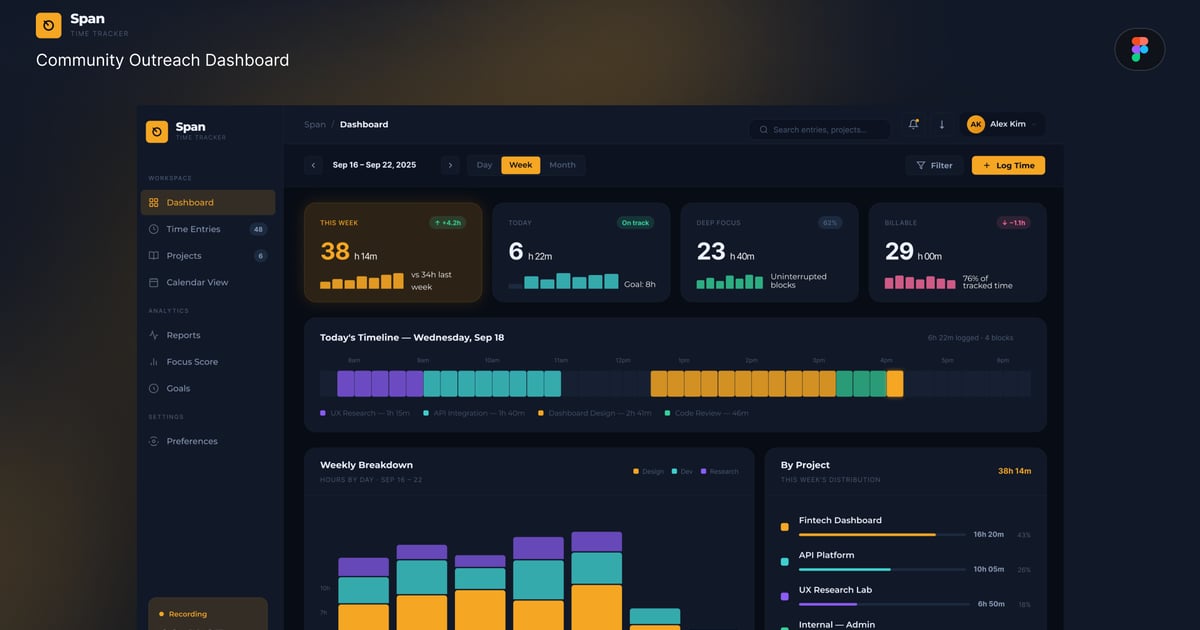Click the UX Research legend swatch

[x=323, y=413]
